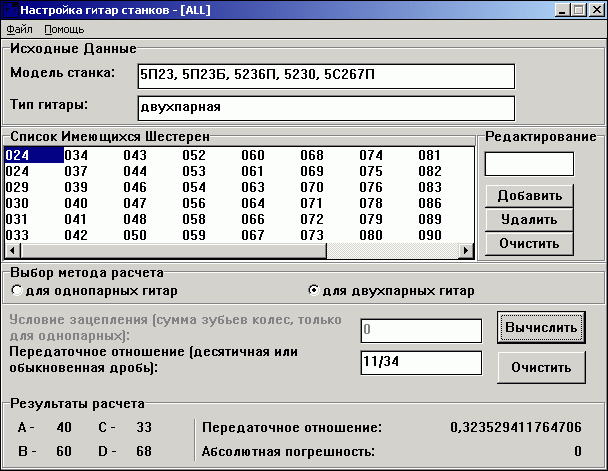
Task: Select gear 070 in the list
Action: point(312,187)
